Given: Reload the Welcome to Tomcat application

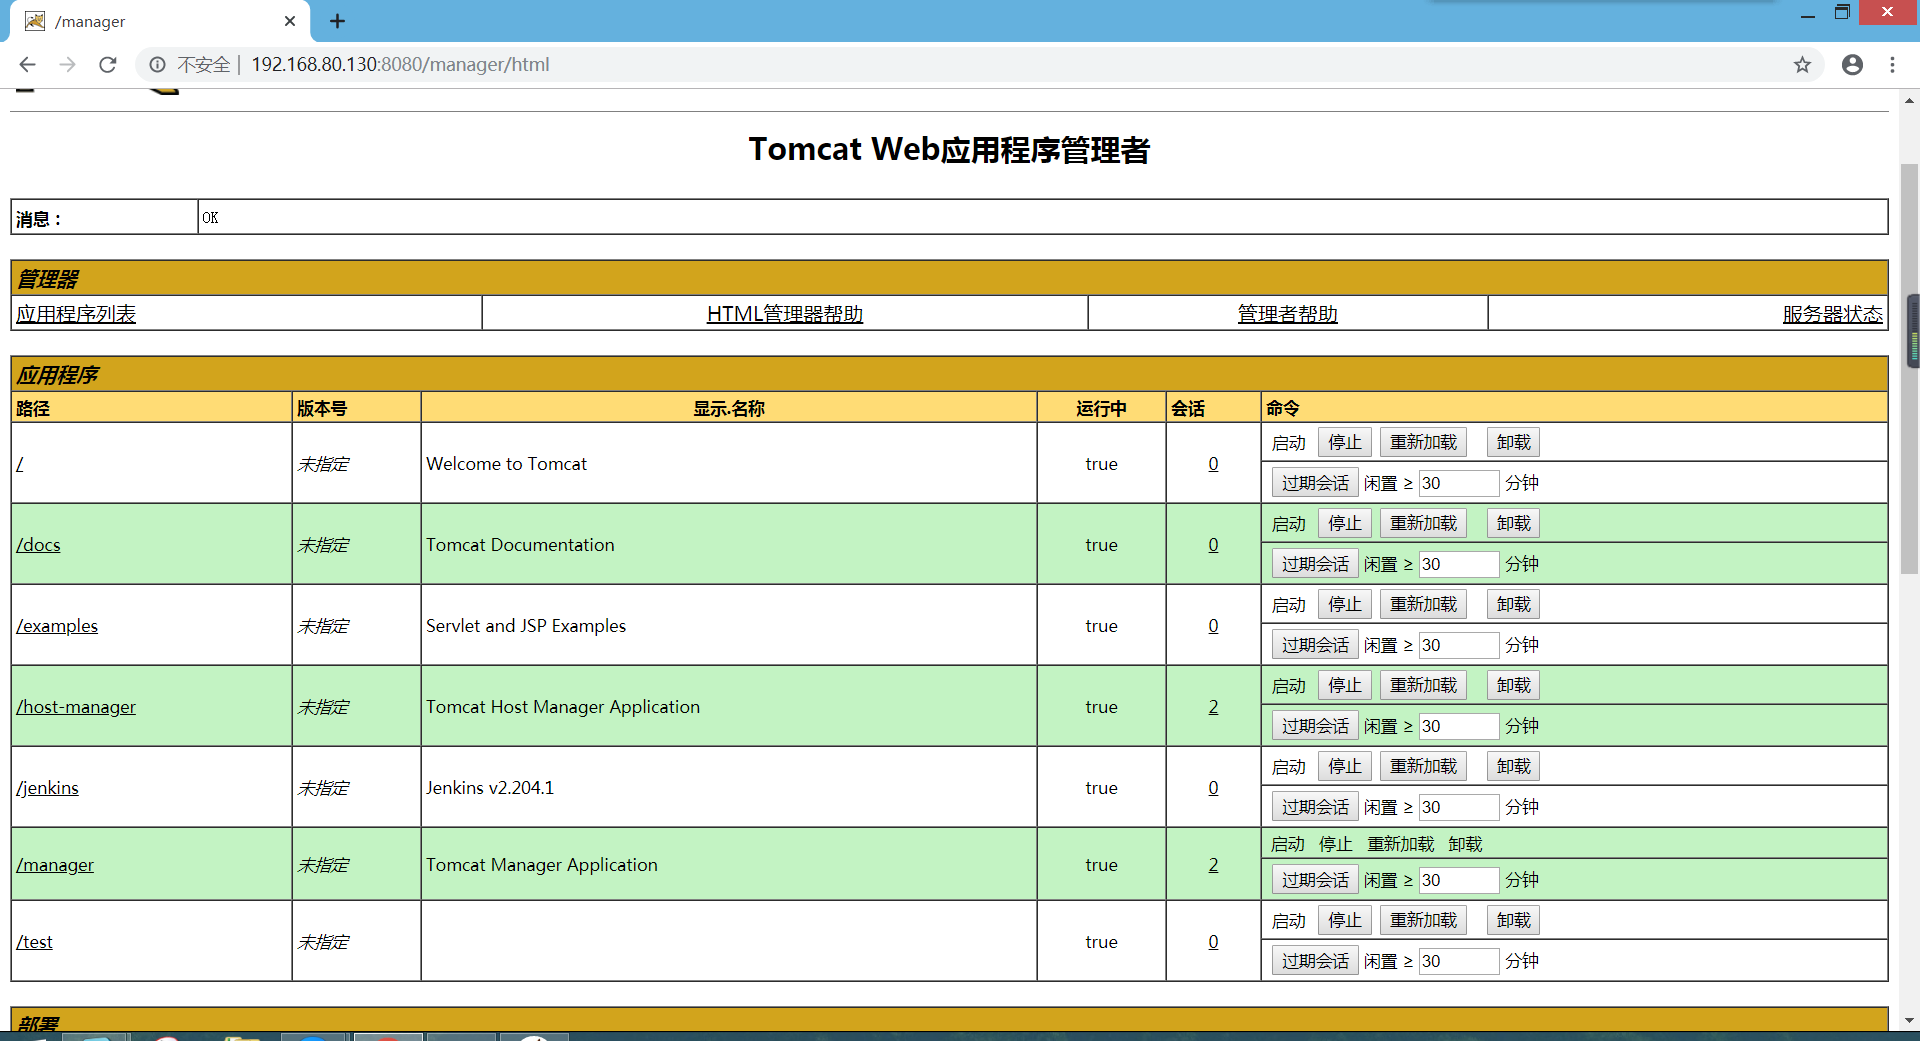Looking at the screenshot, I should 1423,442.
